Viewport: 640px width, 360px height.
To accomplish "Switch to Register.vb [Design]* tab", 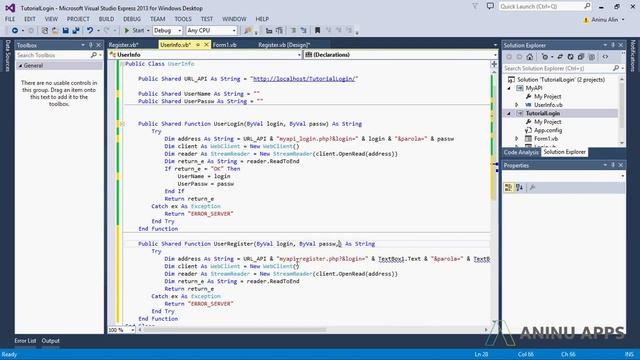I will click(x=284, y=45).
